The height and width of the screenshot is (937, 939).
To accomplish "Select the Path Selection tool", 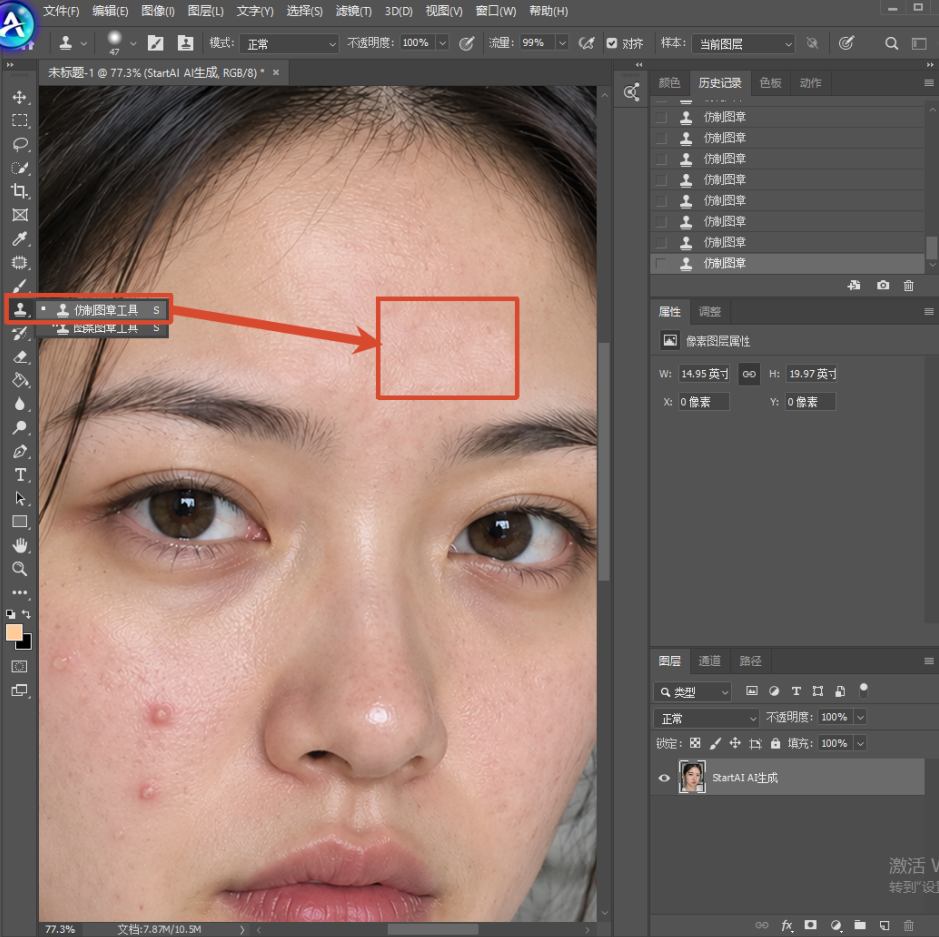I will pos(20,498).
